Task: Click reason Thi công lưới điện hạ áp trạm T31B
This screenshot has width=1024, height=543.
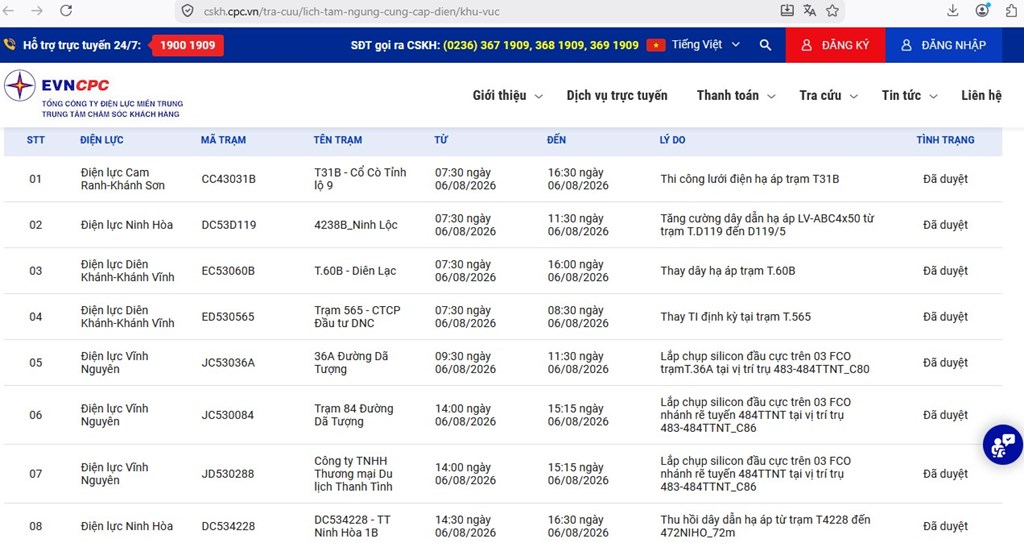Action: (750, 179)
